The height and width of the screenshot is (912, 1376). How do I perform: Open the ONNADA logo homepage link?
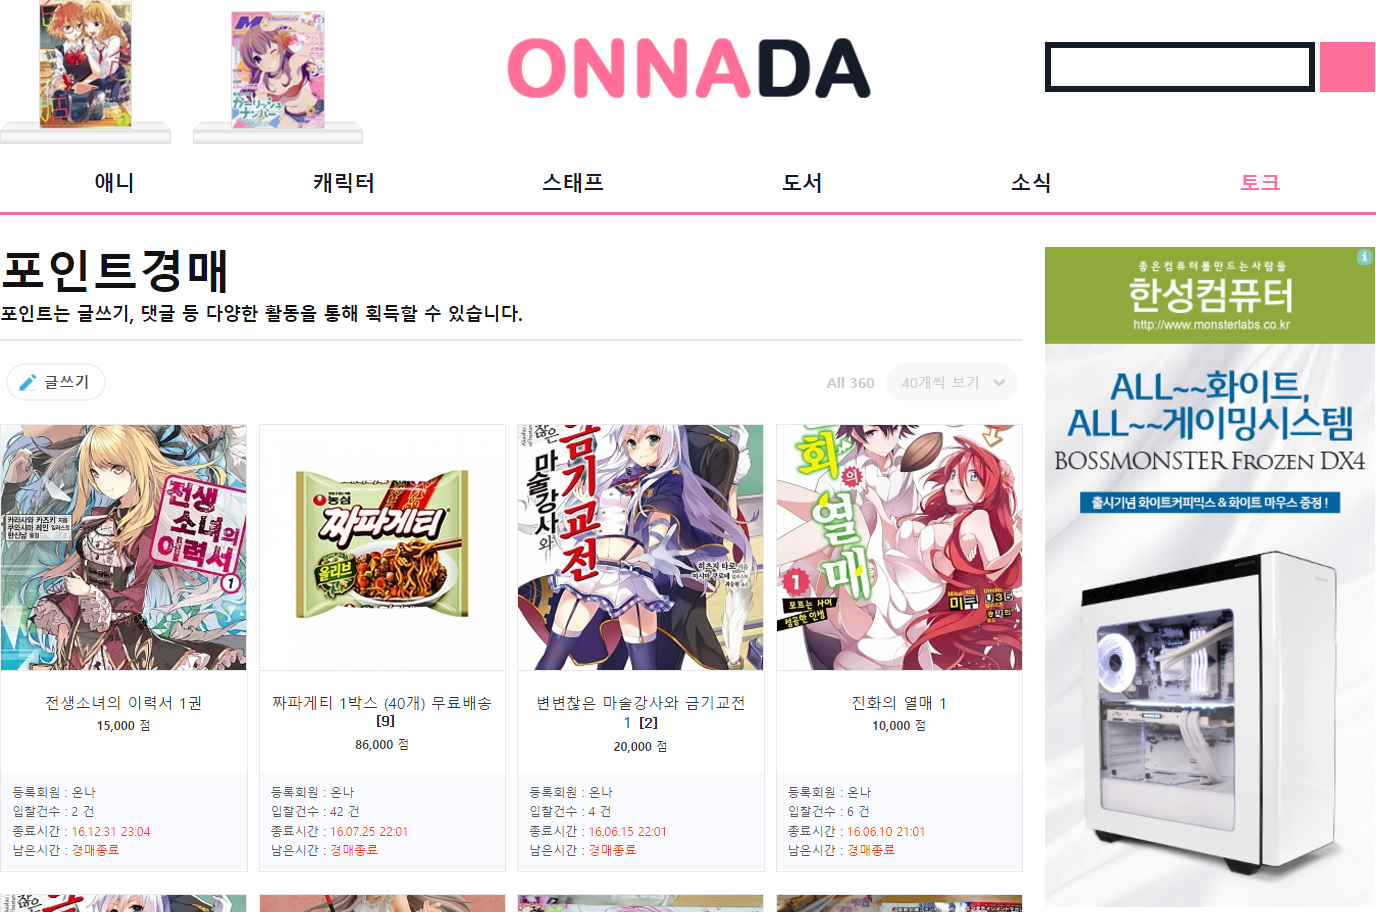pos(689,68)
